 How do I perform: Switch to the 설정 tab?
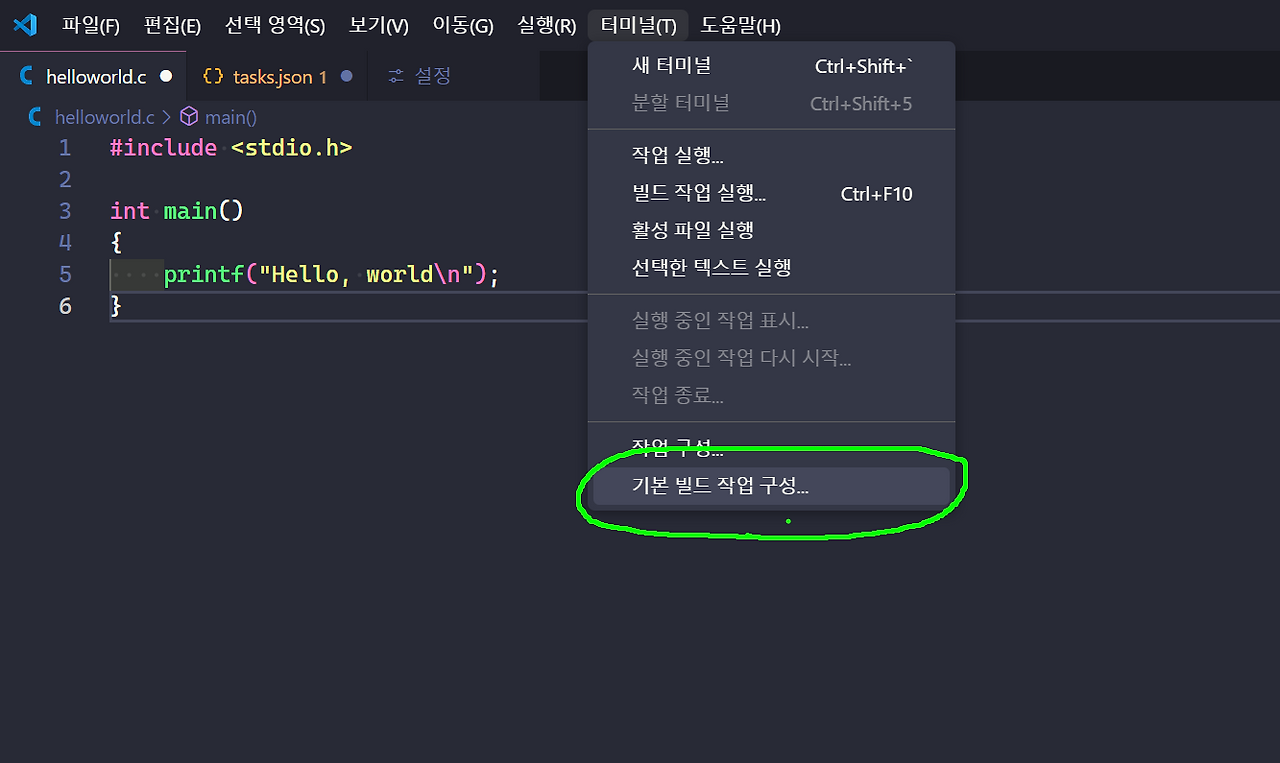coord(431,75)
